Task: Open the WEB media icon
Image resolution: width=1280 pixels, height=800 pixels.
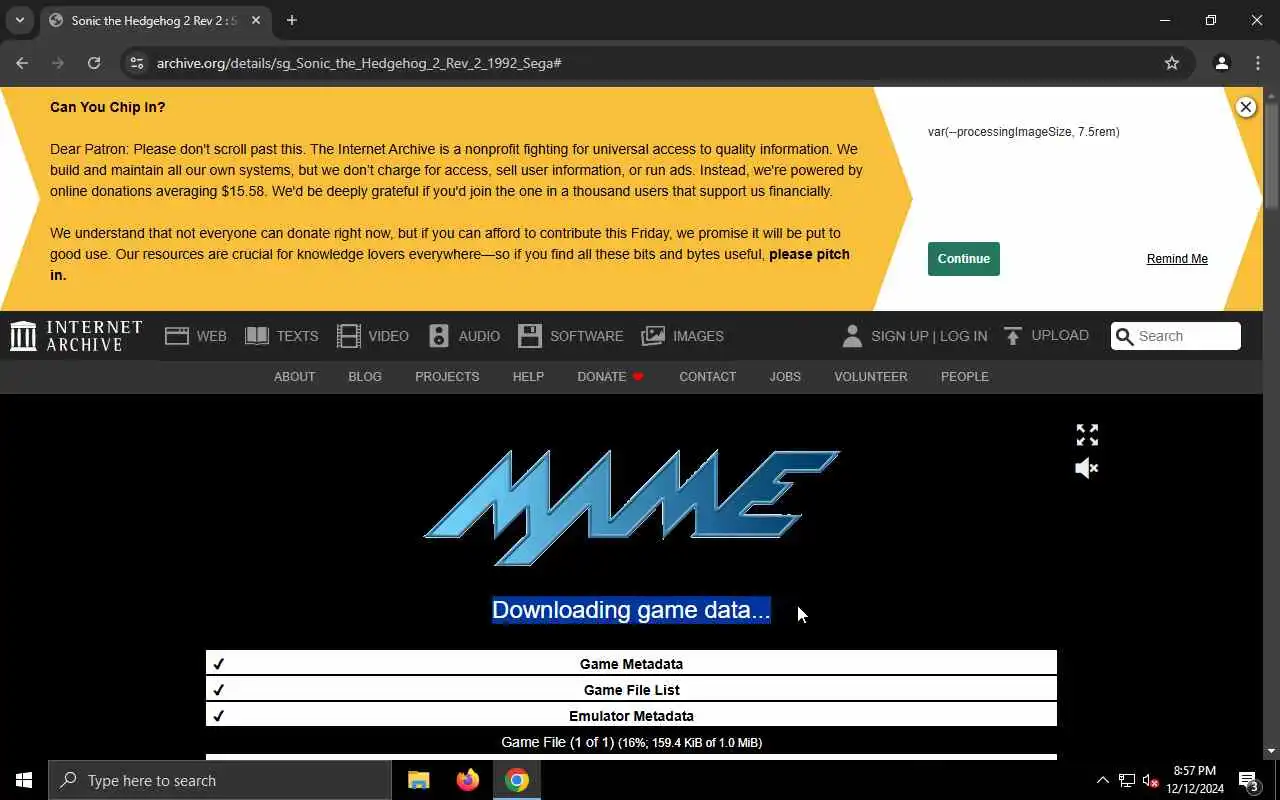Action: 177,336
